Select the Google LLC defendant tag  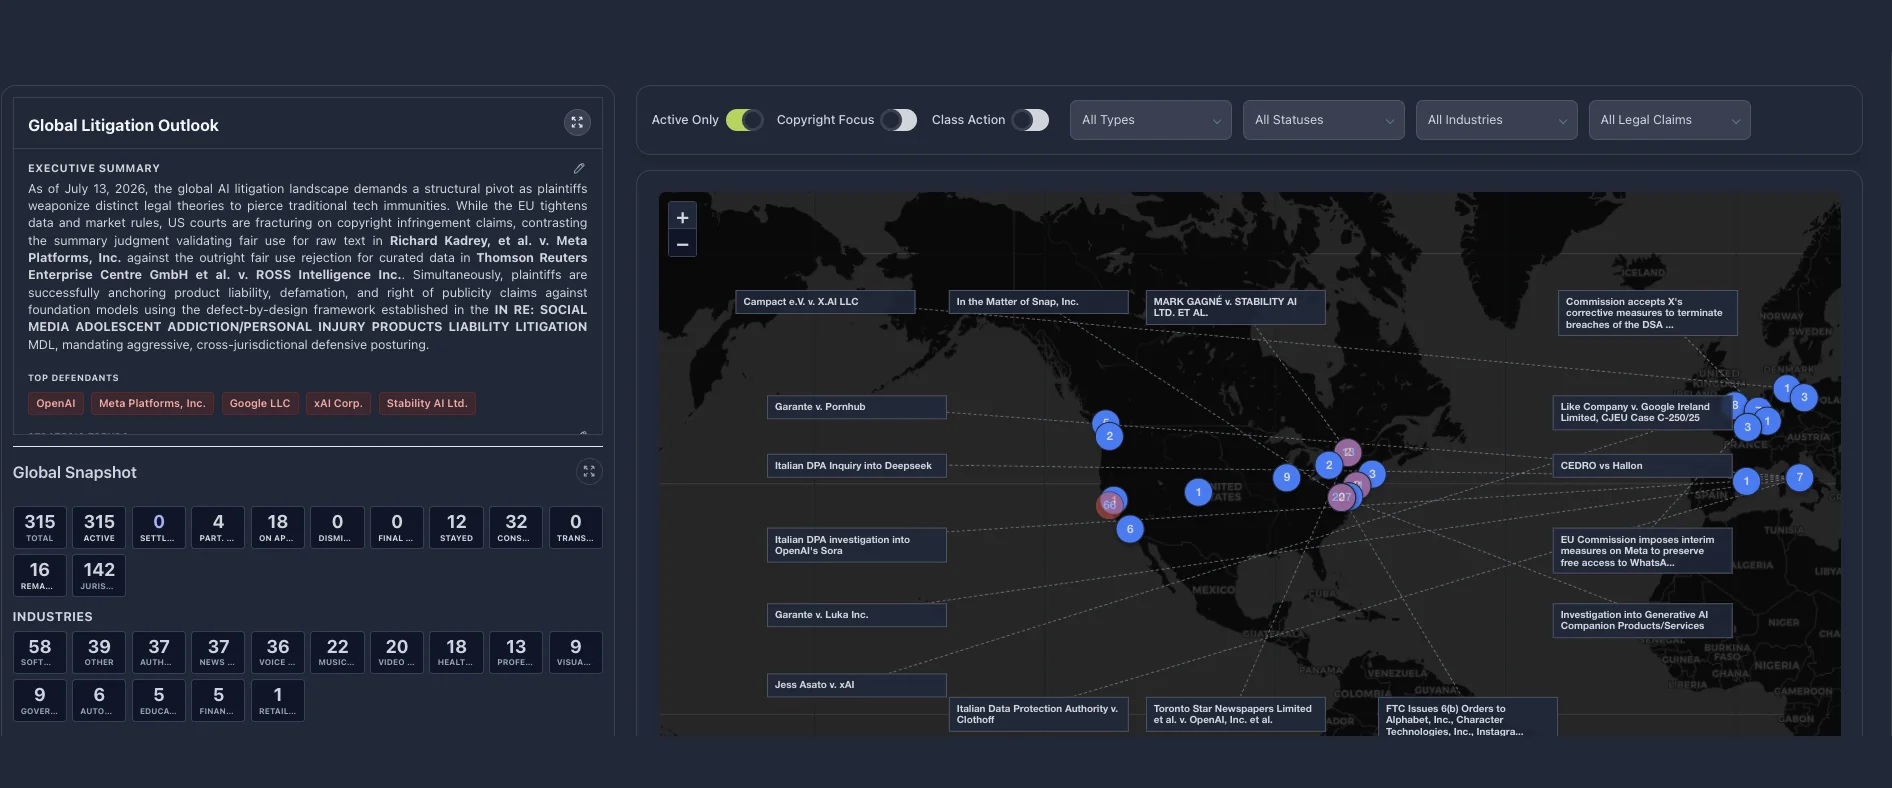(260, 404)
